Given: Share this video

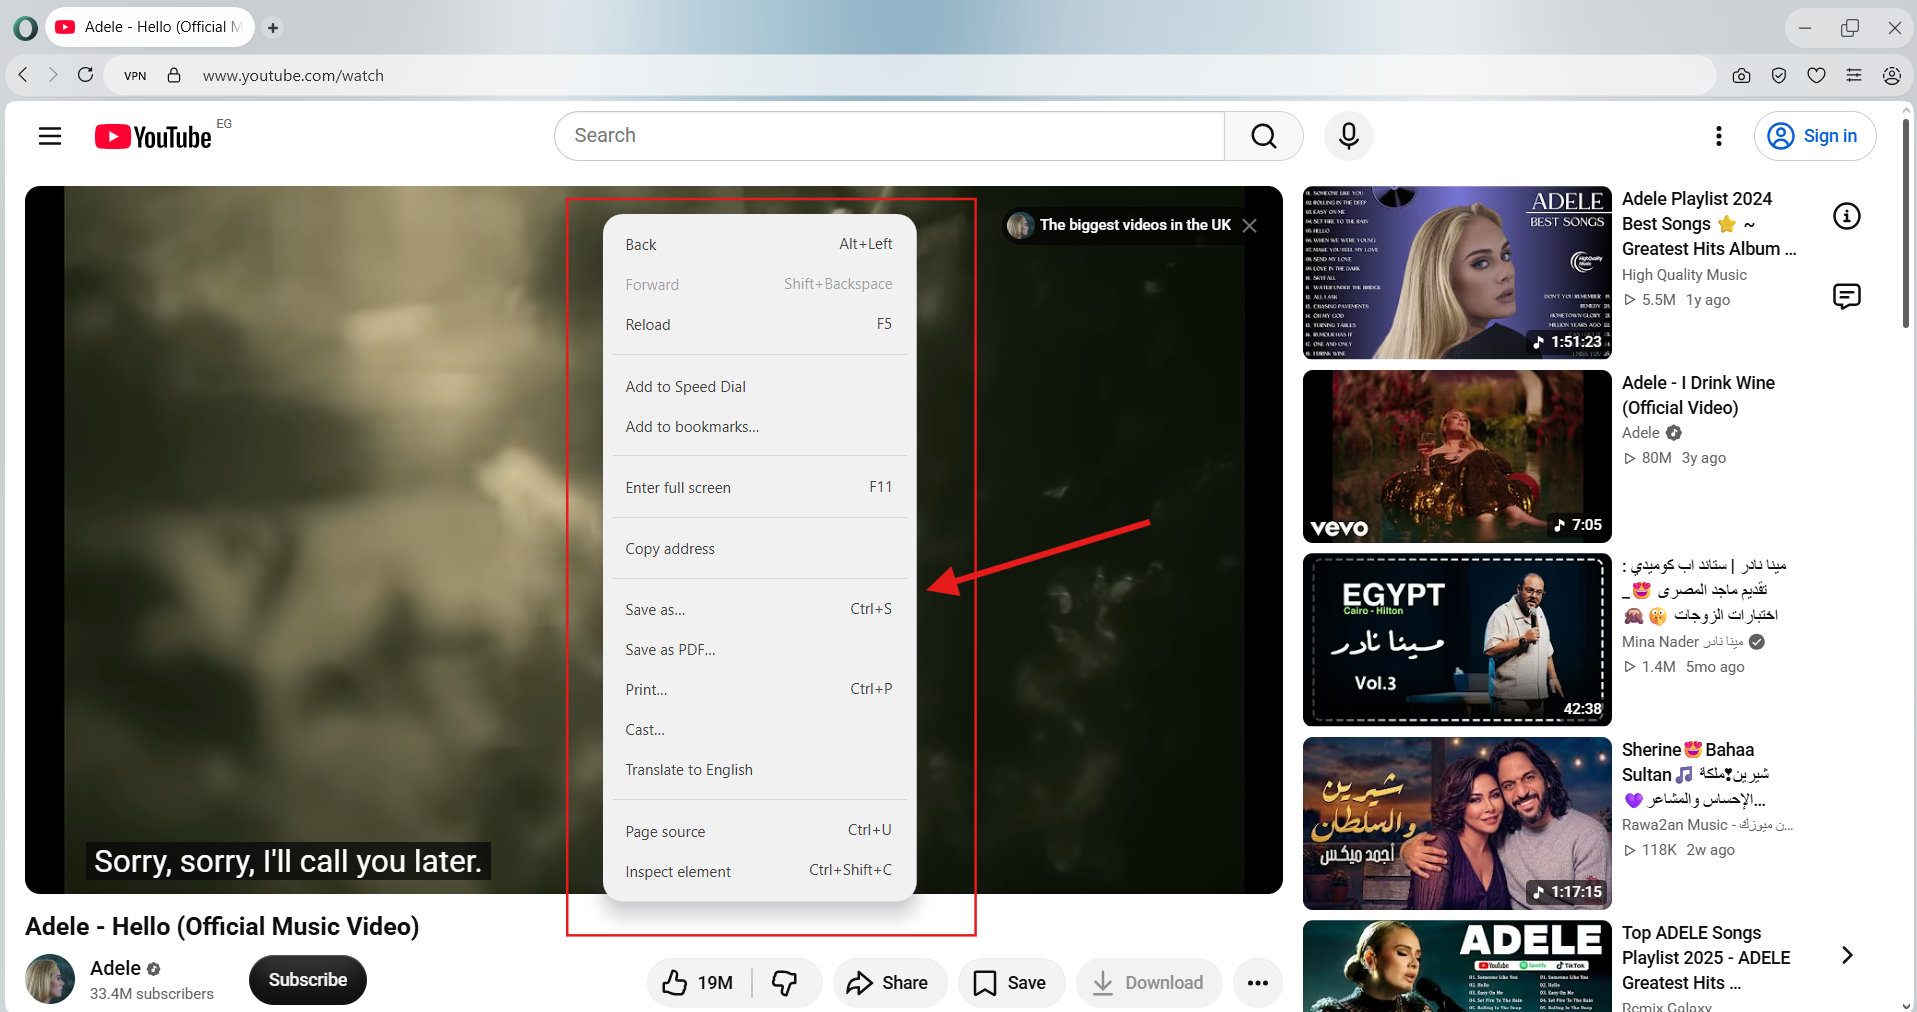Looking at the screenshot, I should (x=889, y=983).
